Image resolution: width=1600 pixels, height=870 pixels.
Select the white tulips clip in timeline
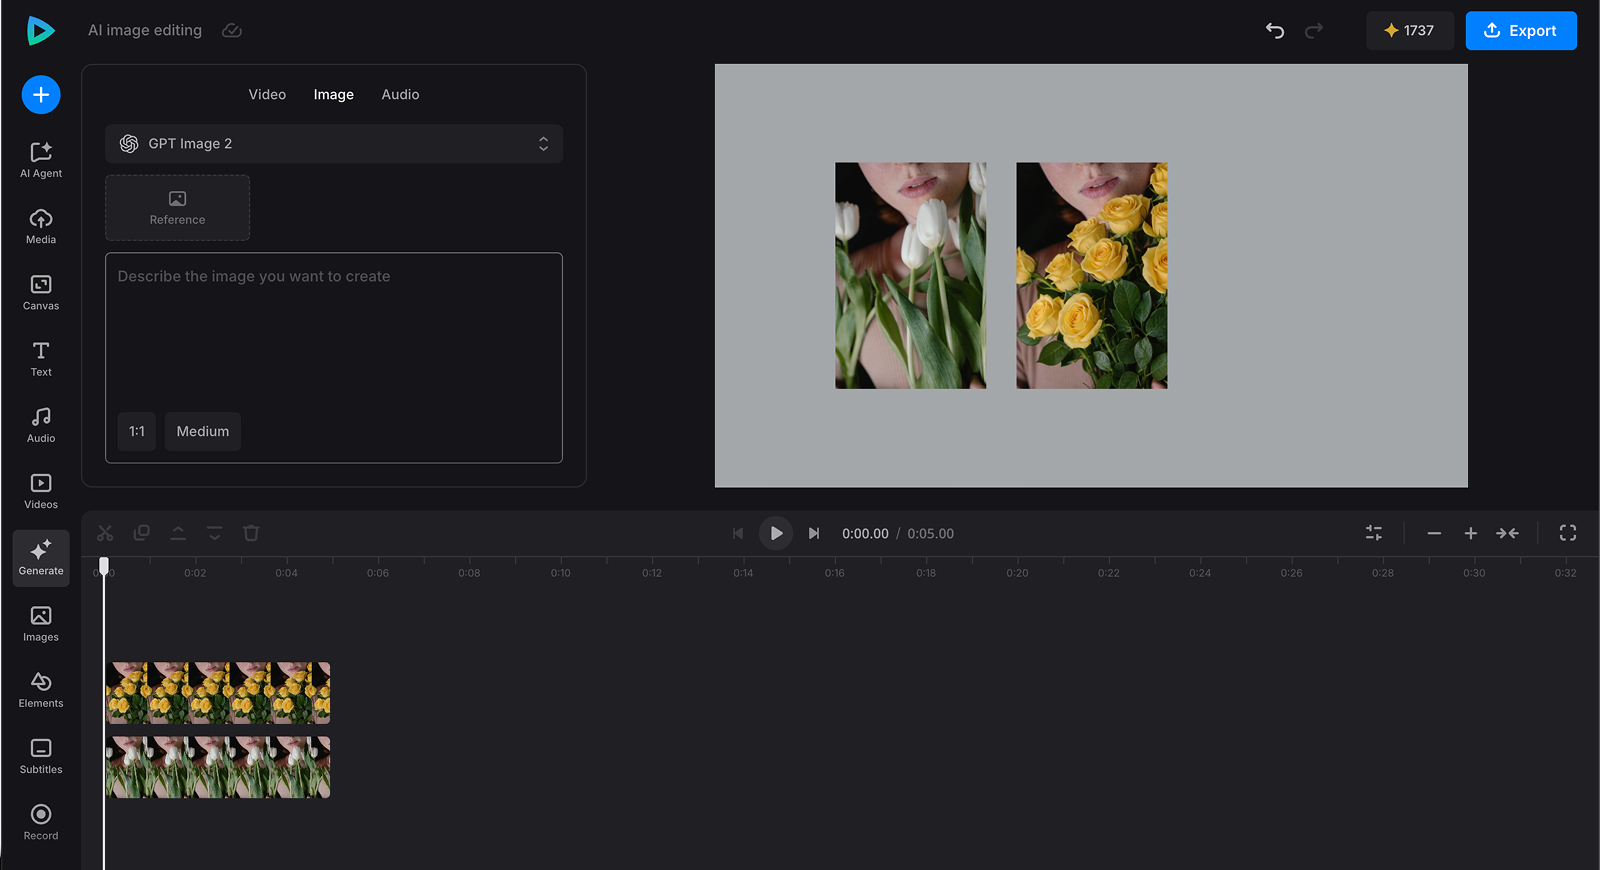point(218,767)
